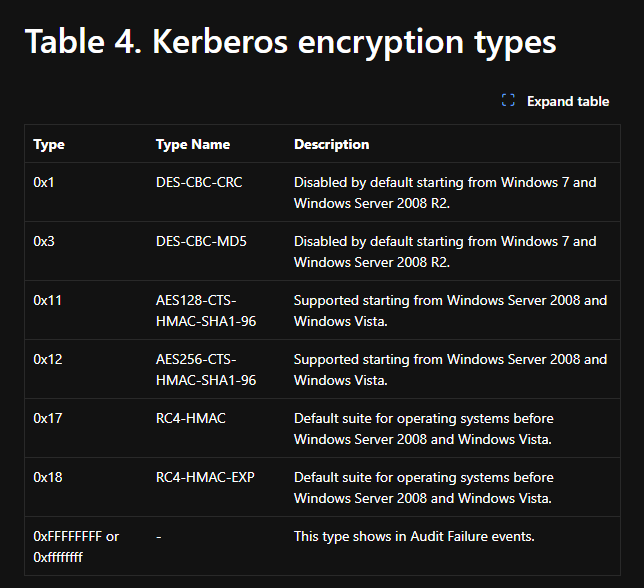Image resolution: width=644 pixels, height=588 pixels.
Task: Select the Type Name column header
Action: 193,144
